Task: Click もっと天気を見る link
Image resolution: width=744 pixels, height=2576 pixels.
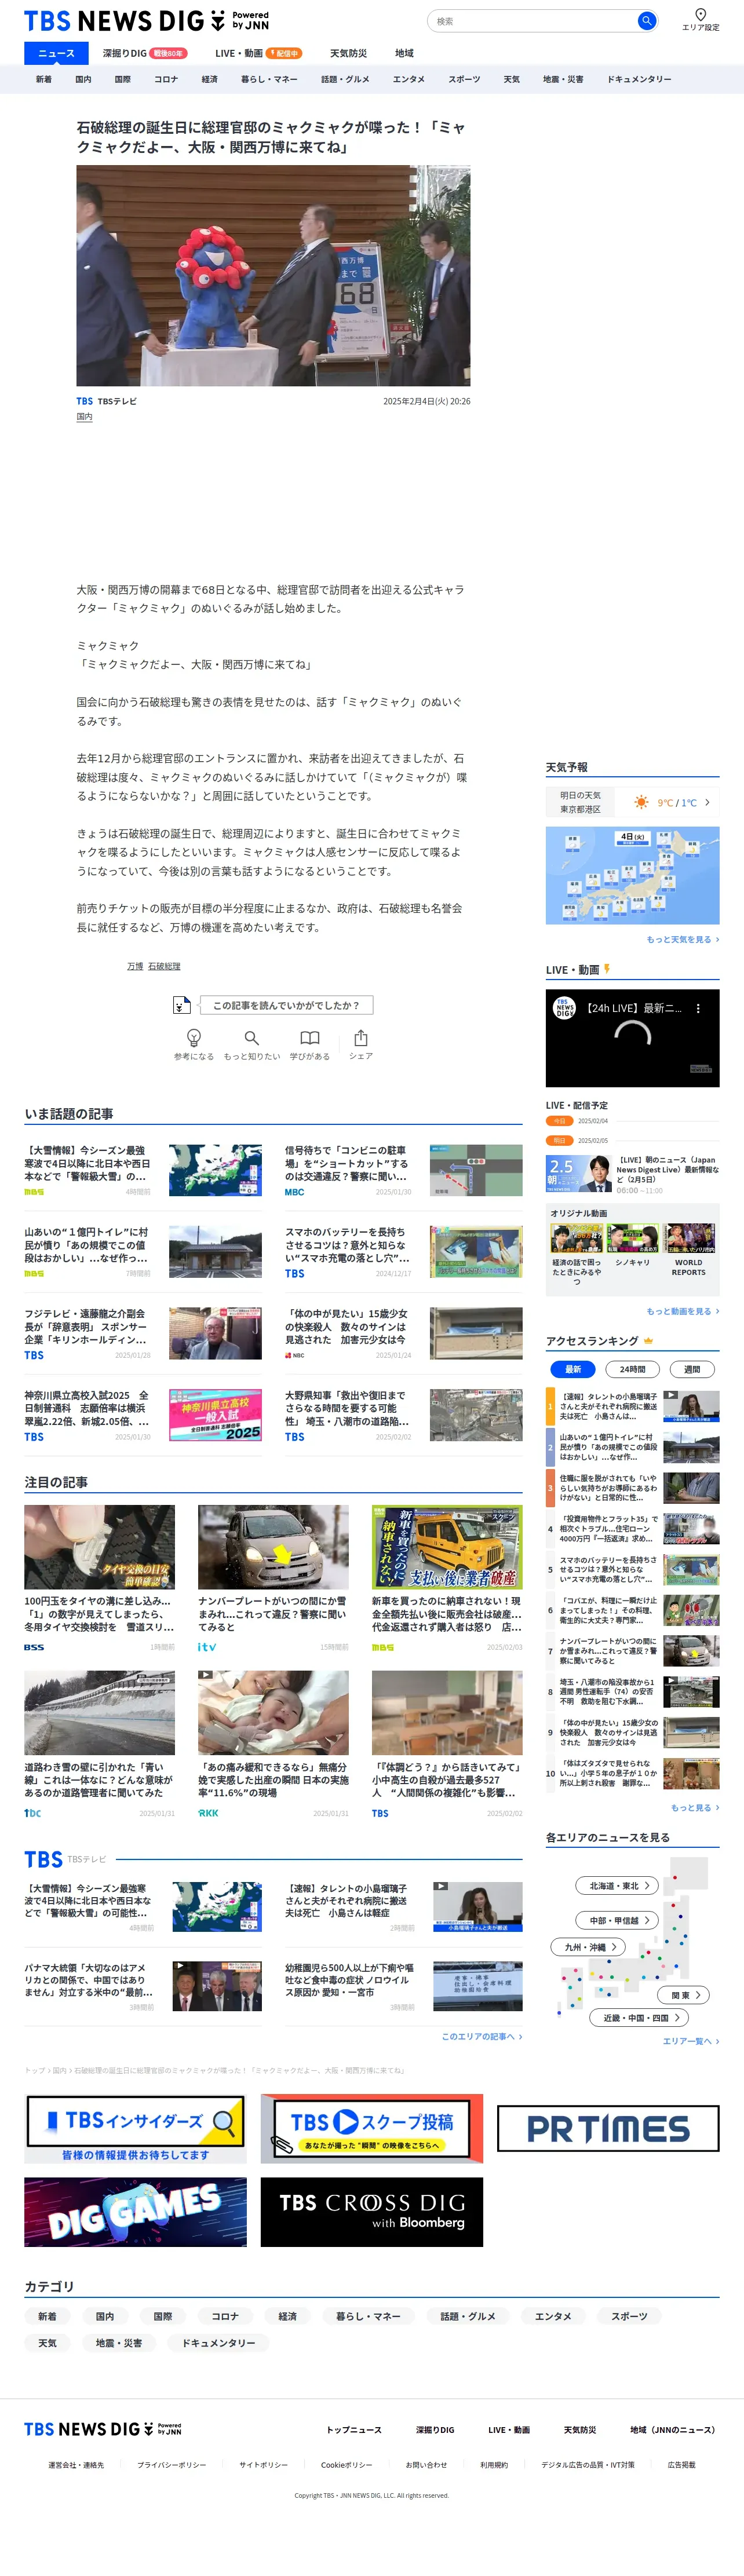Action: 682,939
